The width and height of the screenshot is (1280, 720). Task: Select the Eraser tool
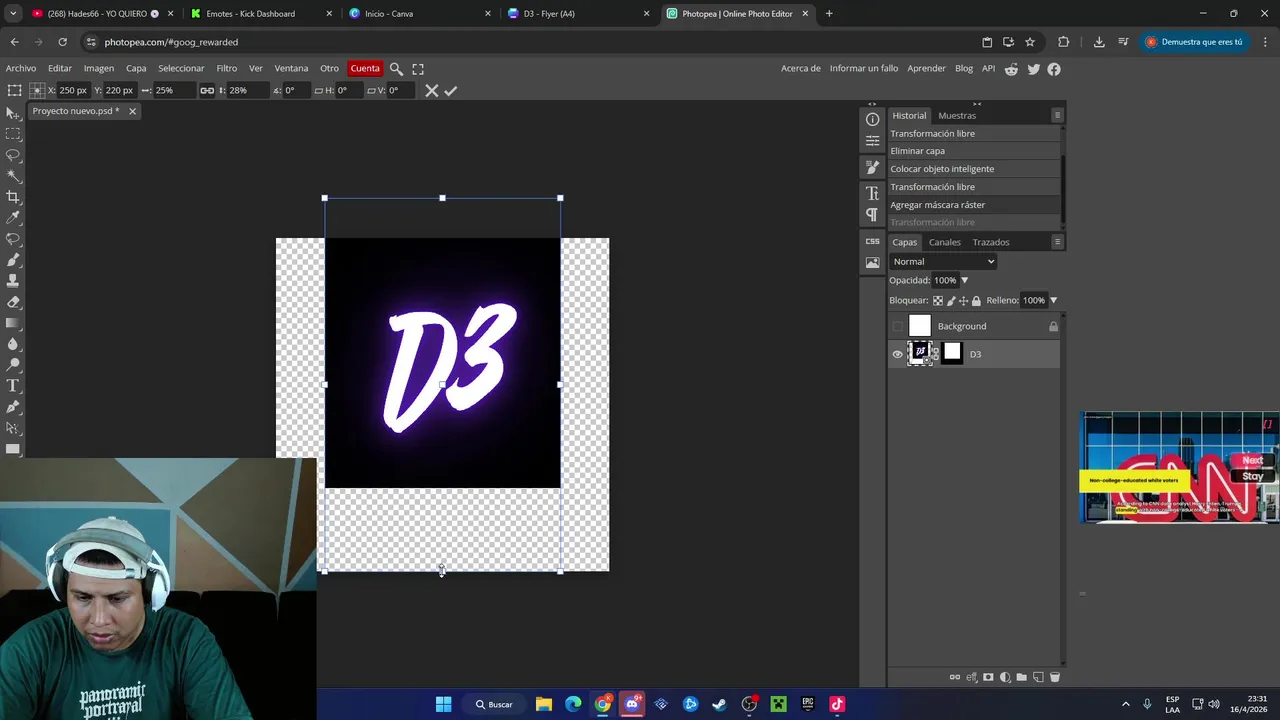(x=13, y=302)
